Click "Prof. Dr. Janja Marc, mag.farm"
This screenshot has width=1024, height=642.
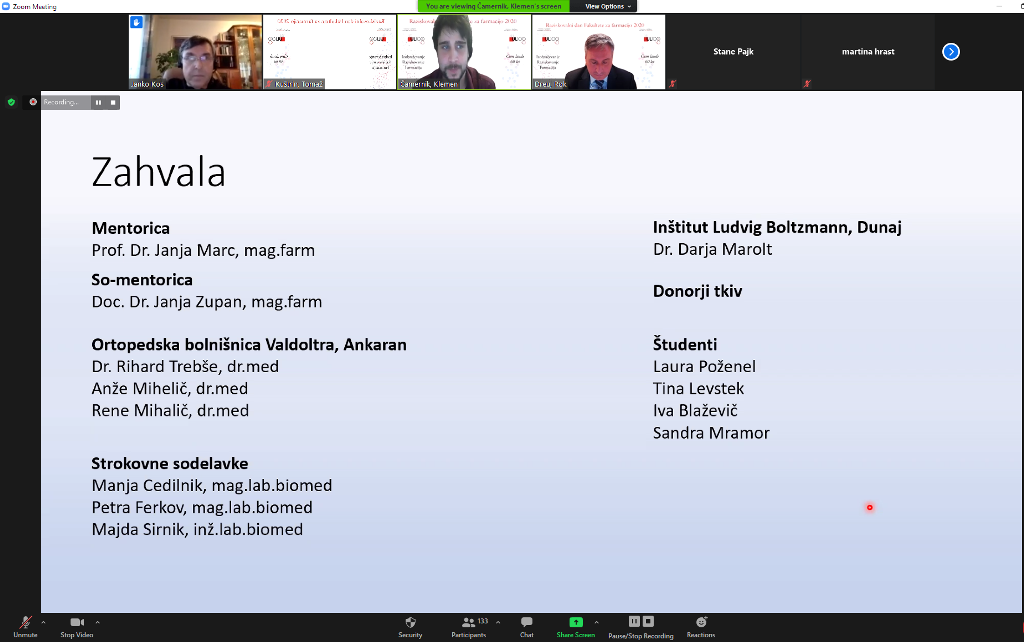pyautogui.click(x=203, y=250)
